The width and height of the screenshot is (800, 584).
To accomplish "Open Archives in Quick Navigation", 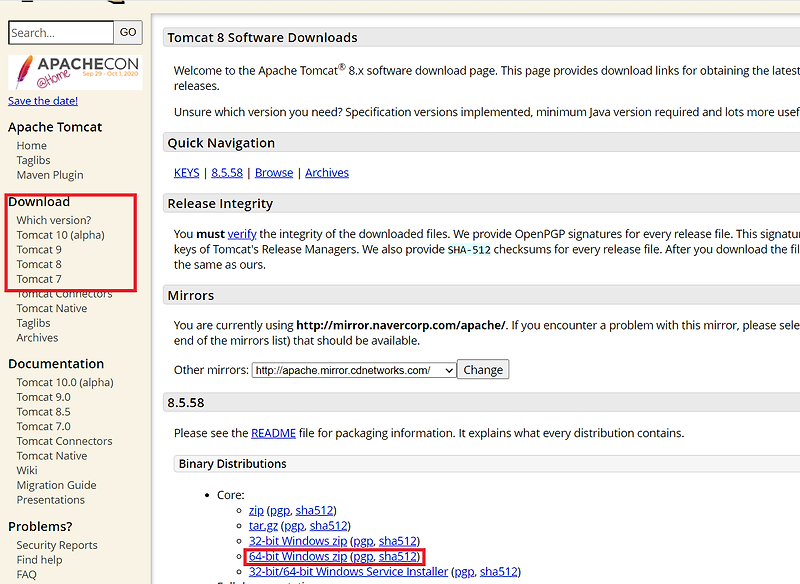I will 327,173.
